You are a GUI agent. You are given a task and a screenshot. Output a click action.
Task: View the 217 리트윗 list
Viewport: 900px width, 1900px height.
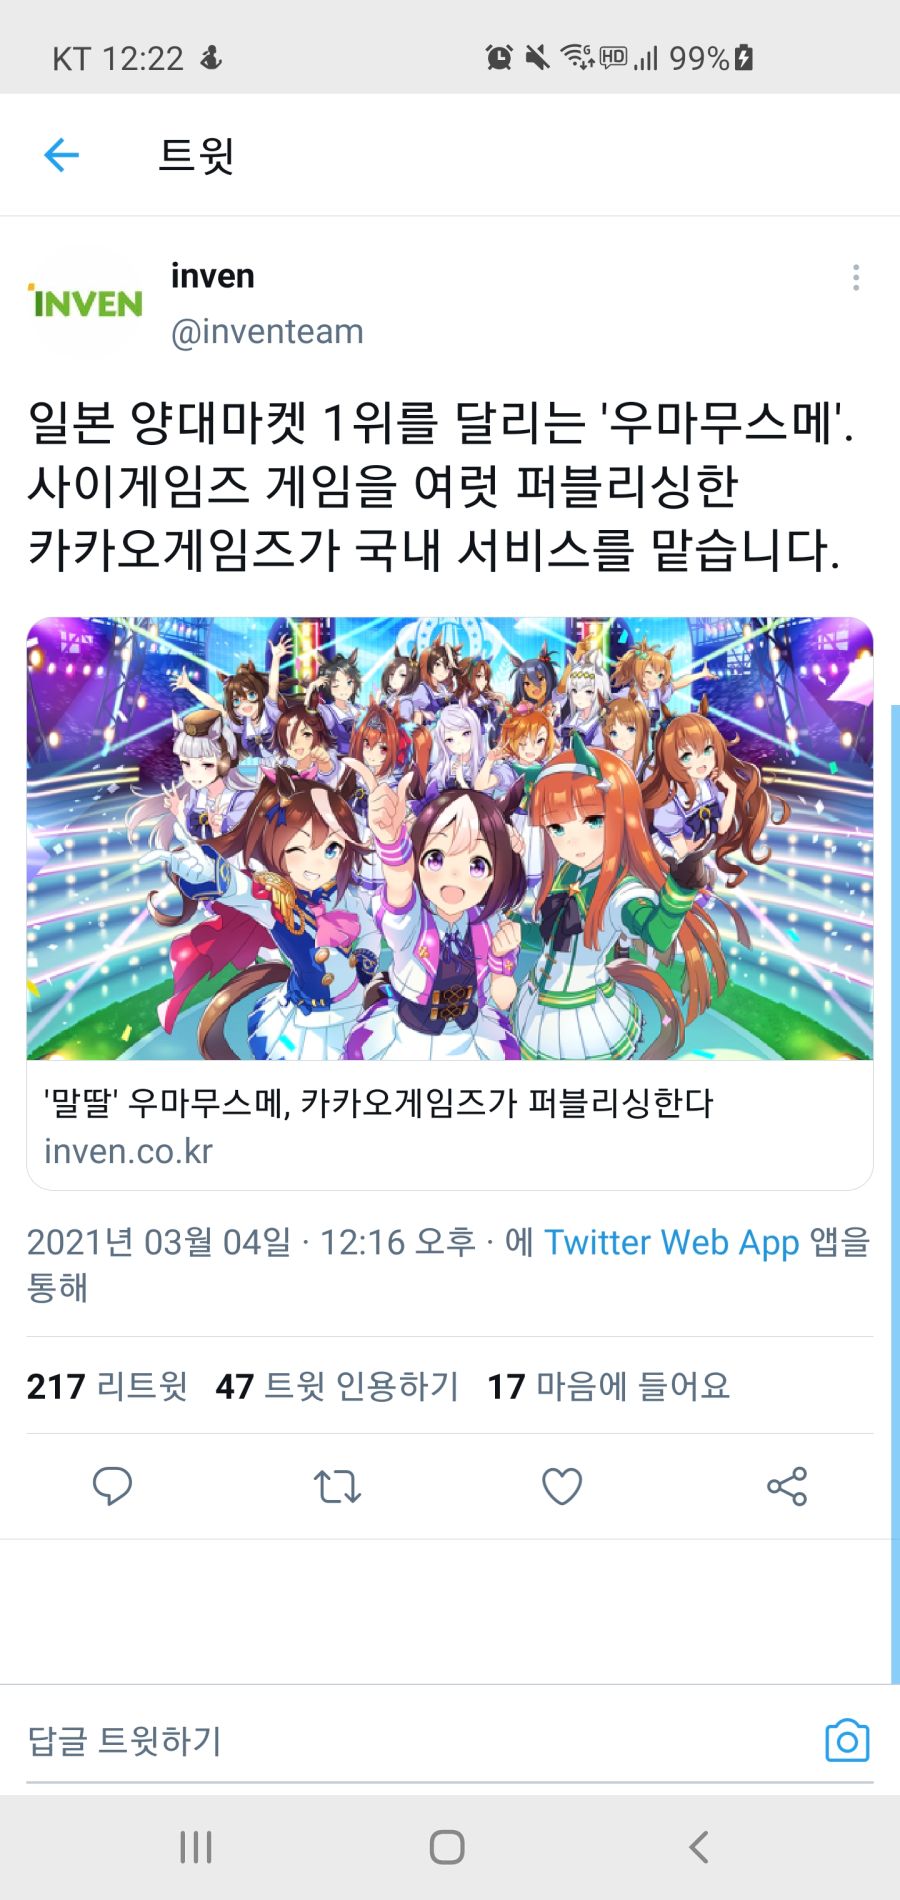pyautogui.click(x=107, y=1386)
